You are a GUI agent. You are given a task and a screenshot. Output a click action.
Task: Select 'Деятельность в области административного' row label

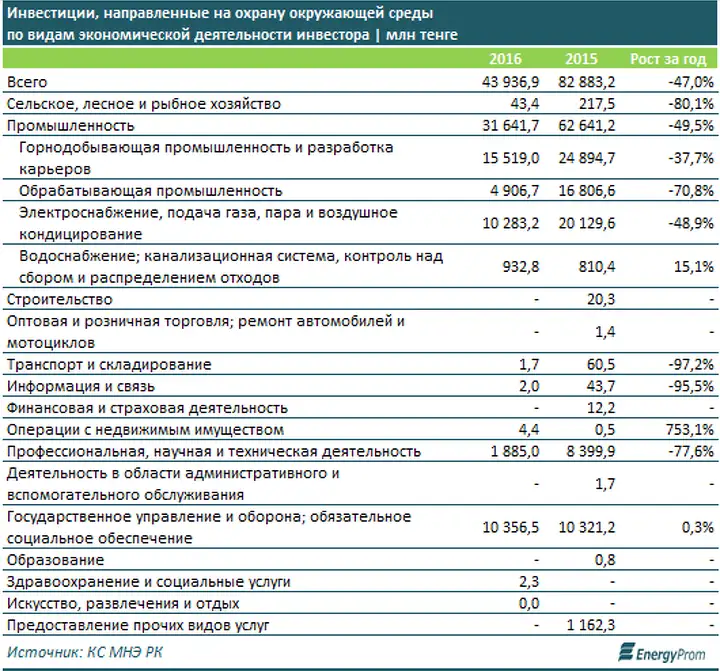point(173,484)
